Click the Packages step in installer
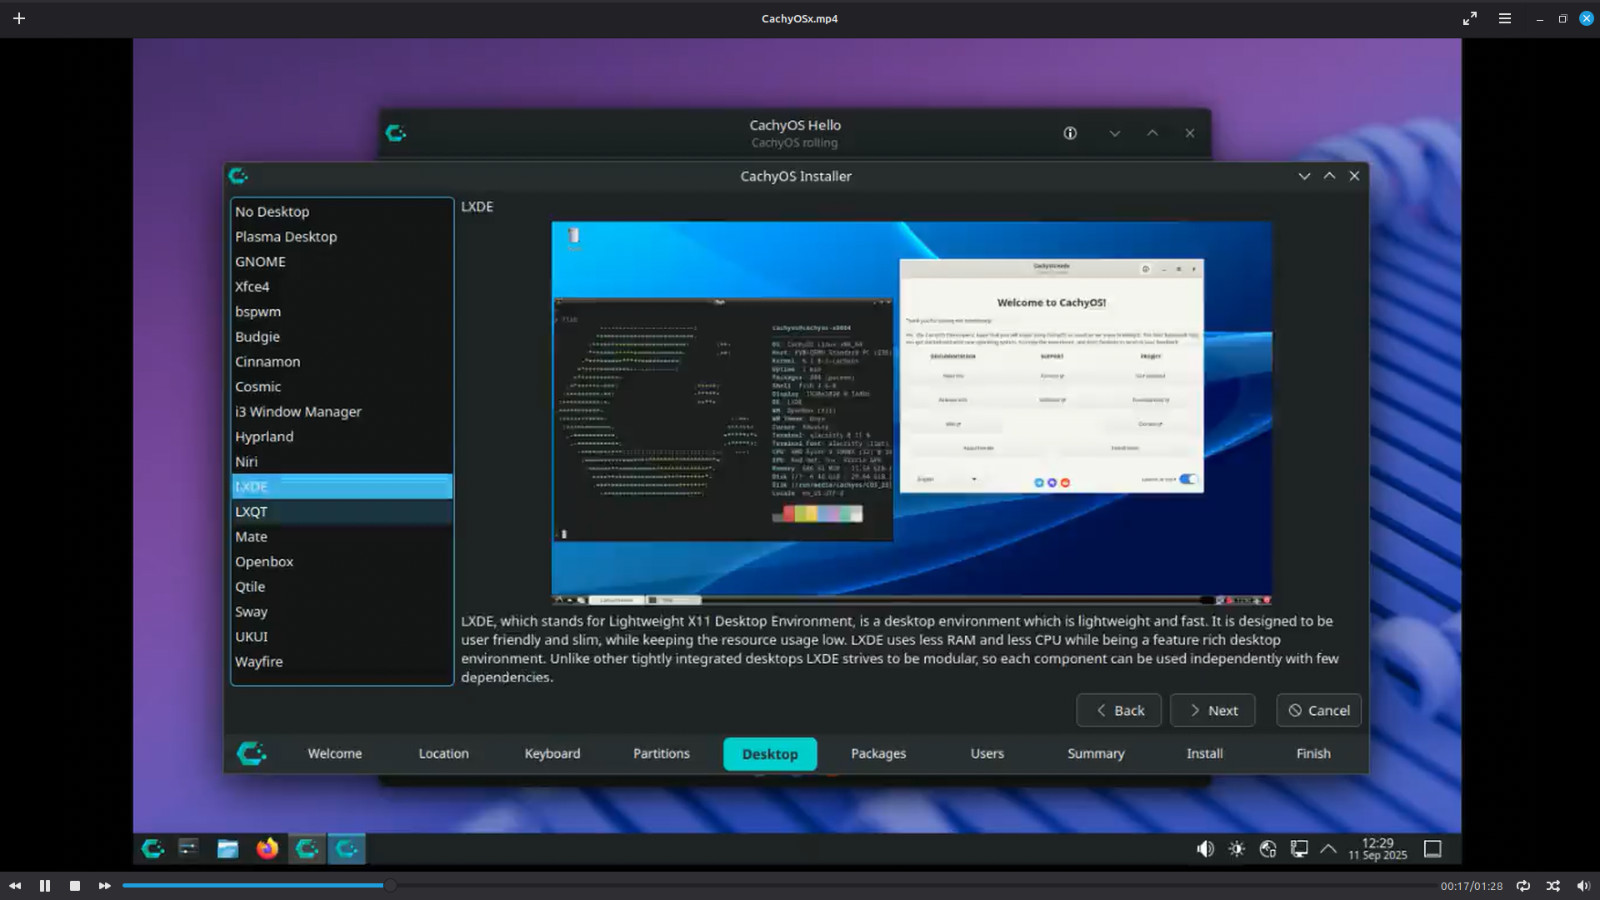Image resolution: width=1600 pixels, height=900 pixels. [879, 754]
